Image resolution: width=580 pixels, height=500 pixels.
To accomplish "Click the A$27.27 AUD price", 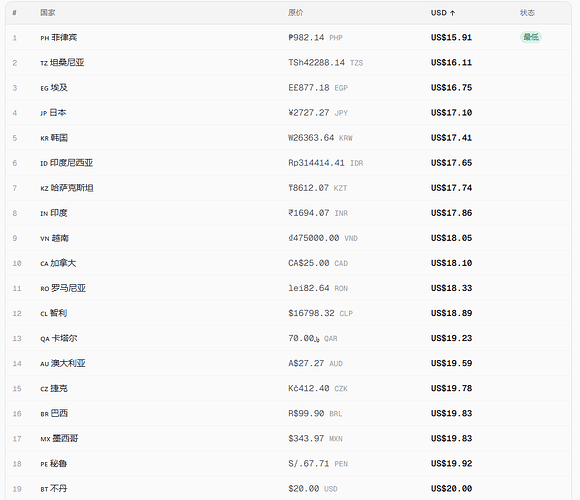I will pos(316,364).
